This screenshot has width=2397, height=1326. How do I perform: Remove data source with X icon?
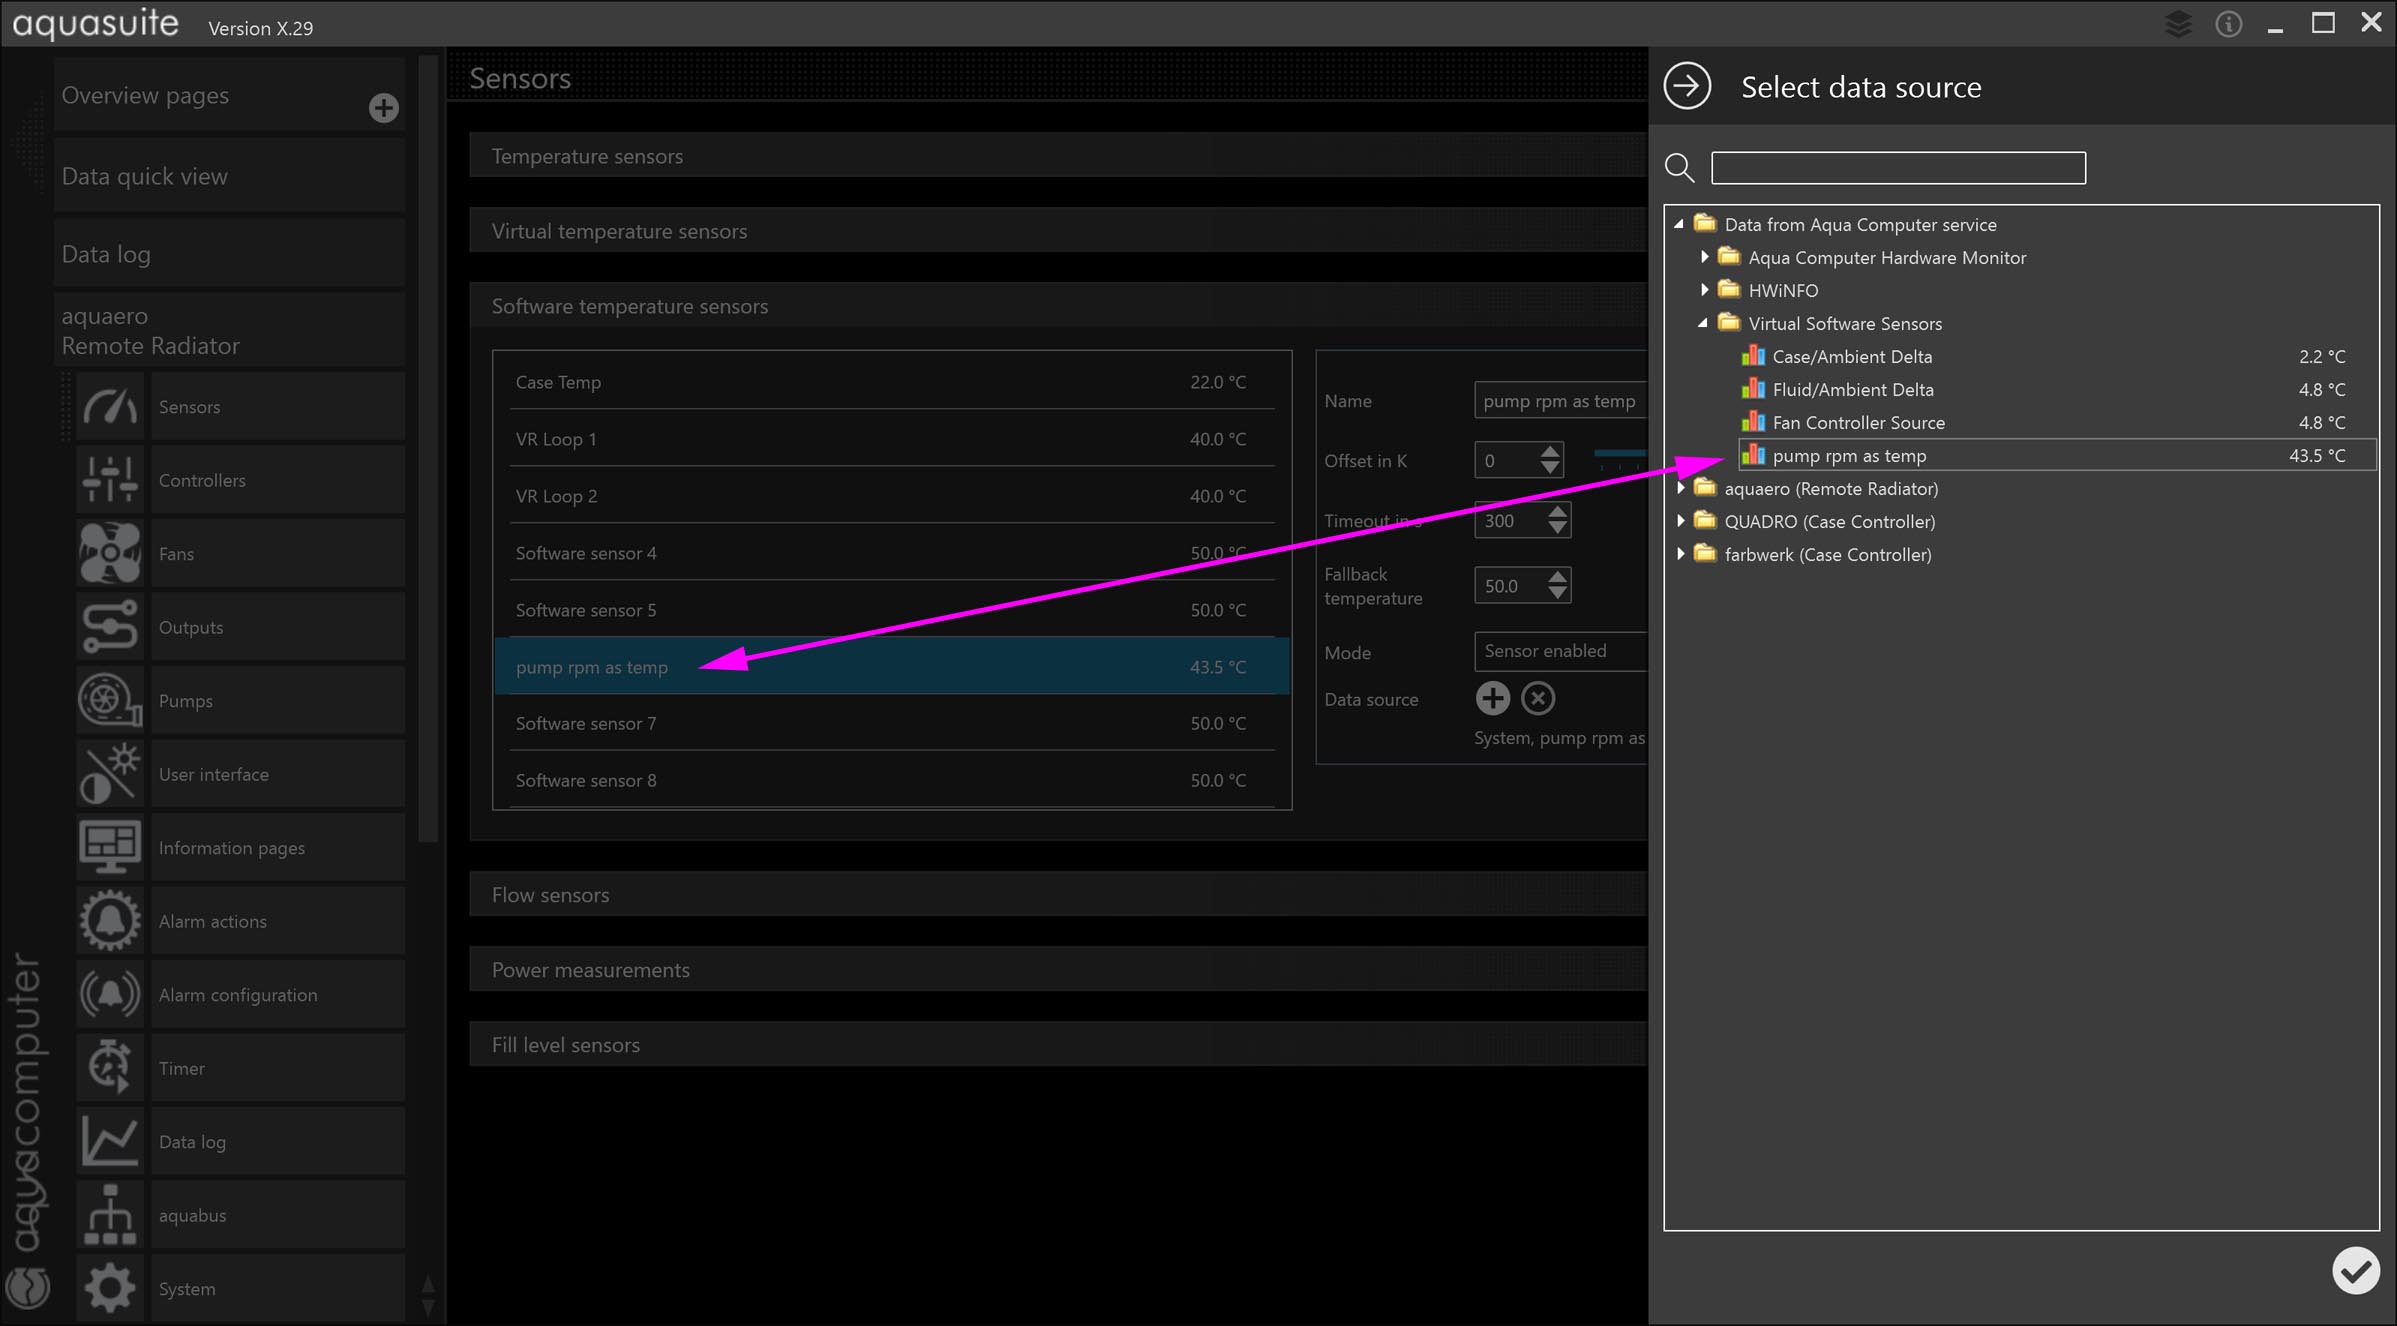(1538, 698)
